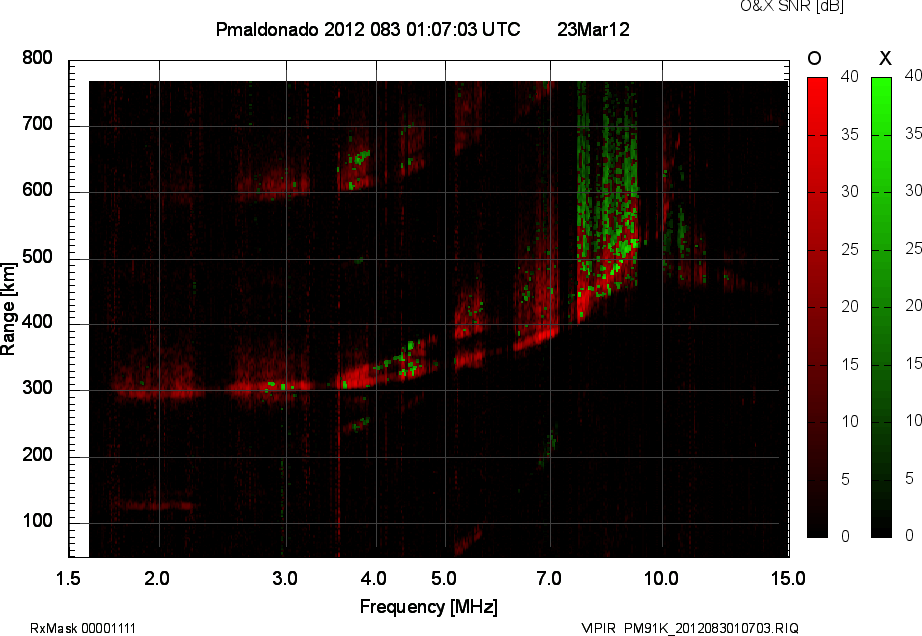Click the bright red F-layer trace at 300 km near 3 MHz

point(270,386)
